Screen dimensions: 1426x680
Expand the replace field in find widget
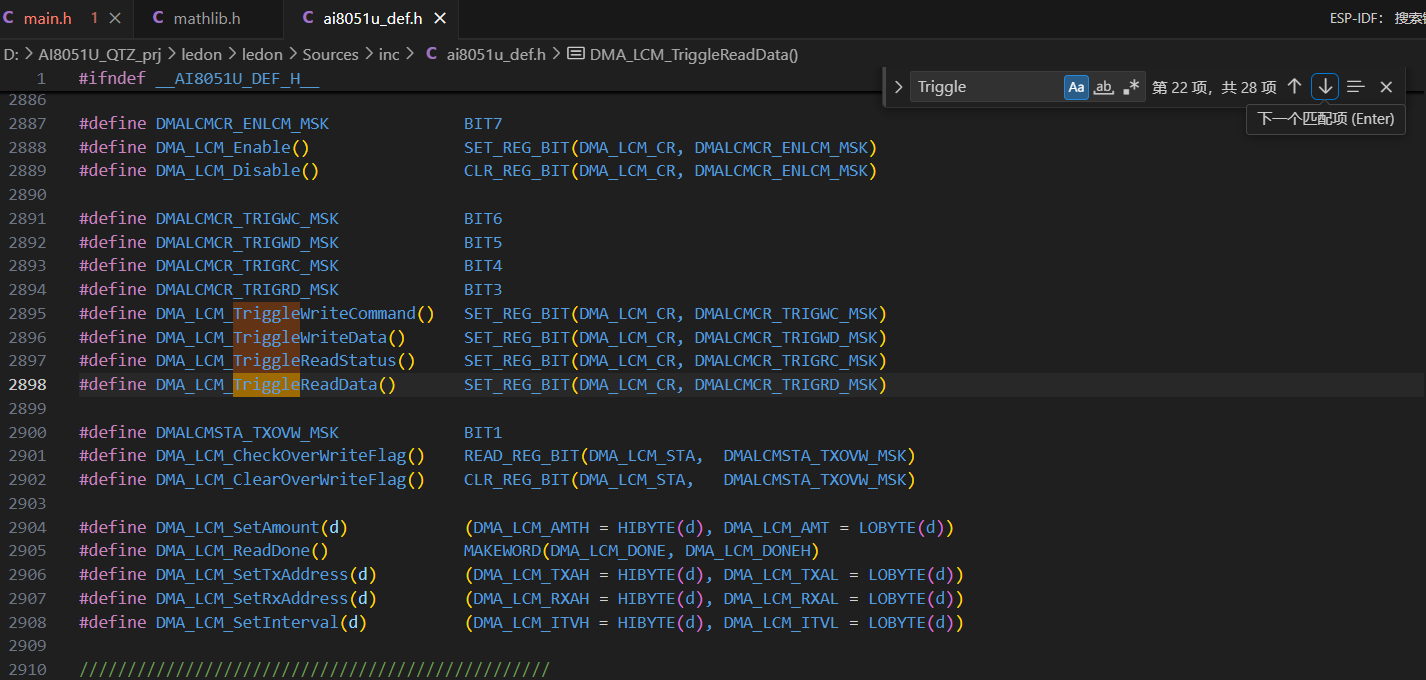click(898, 87)
